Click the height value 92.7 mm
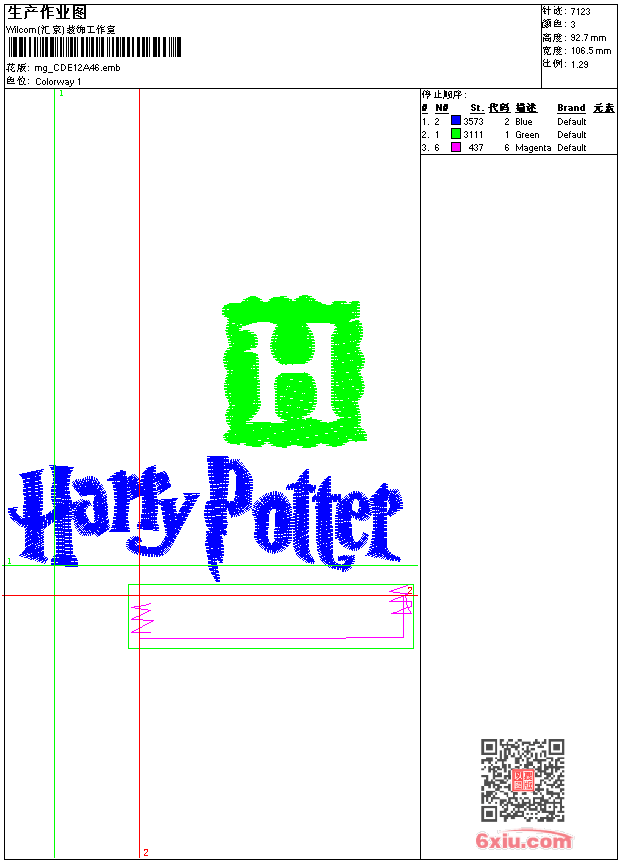This screenshot has height=860, width=620. (588, 38)
